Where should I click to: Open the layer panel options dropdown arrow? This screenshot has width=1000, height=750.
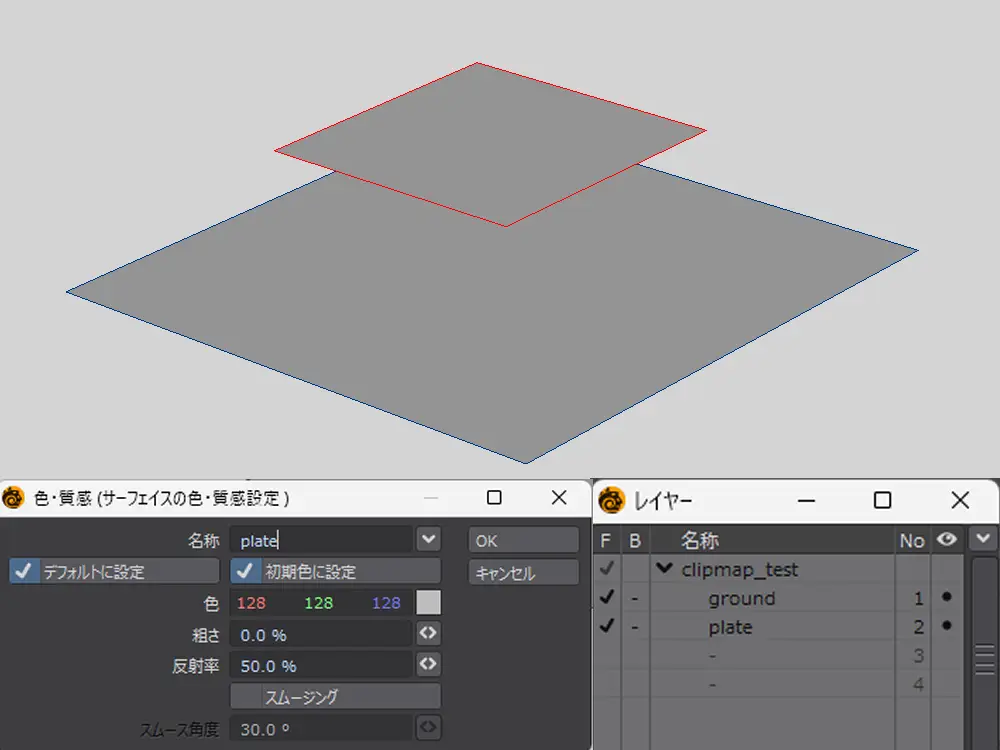[x=983, y=540]
